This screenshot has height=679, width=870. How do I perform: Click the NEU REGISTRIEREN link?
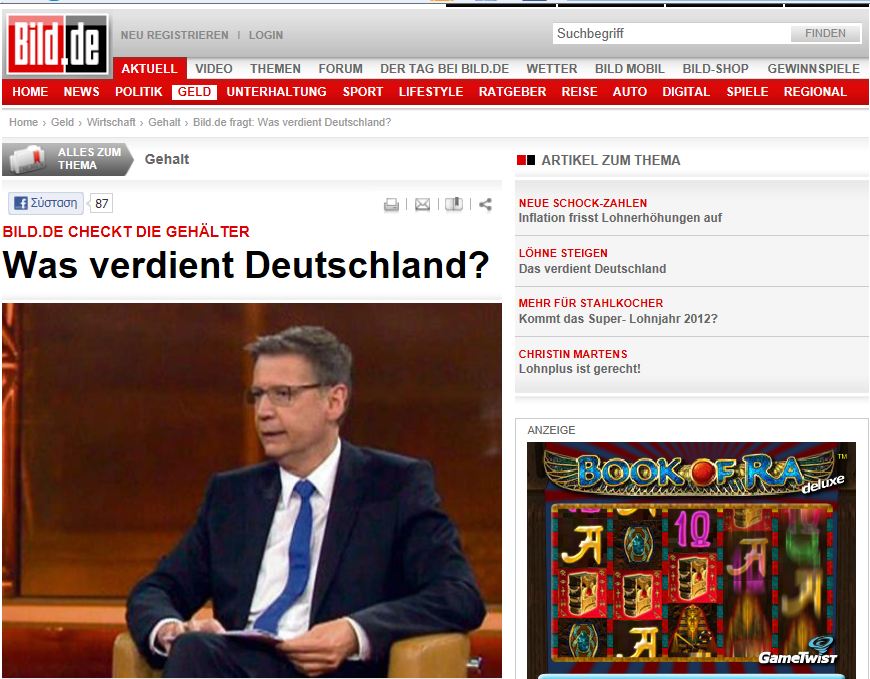click(174, 35)
